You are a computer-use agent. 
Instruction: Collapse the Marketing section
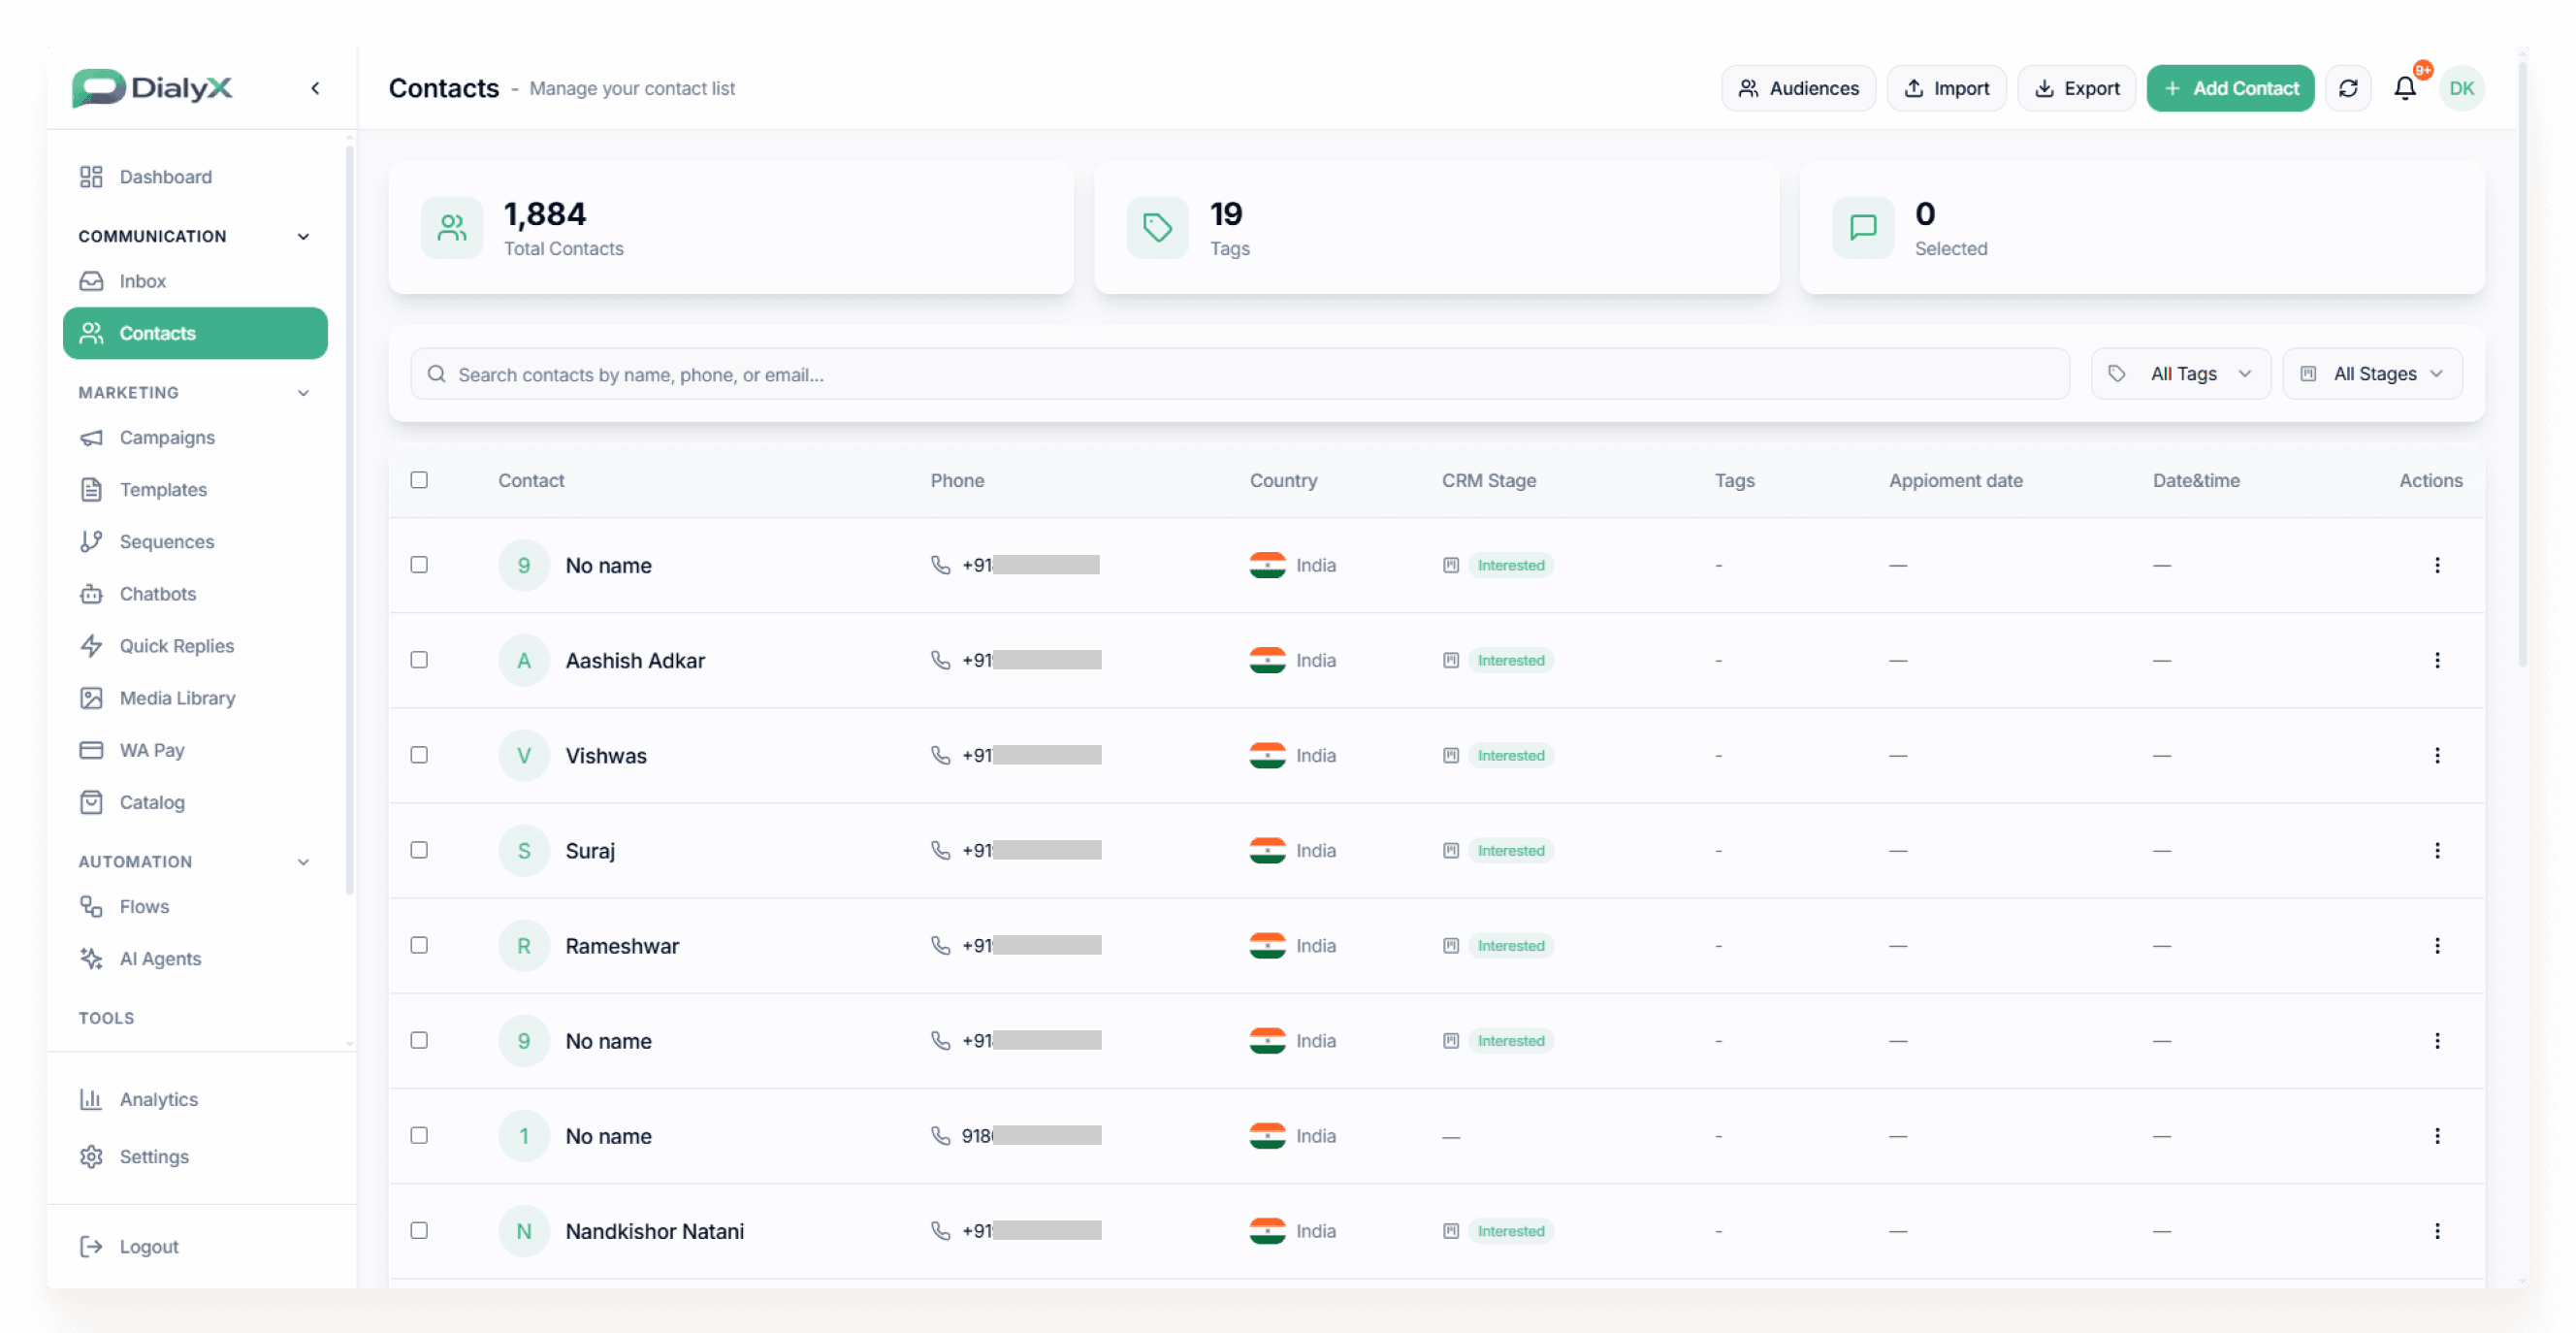[303, 393]
